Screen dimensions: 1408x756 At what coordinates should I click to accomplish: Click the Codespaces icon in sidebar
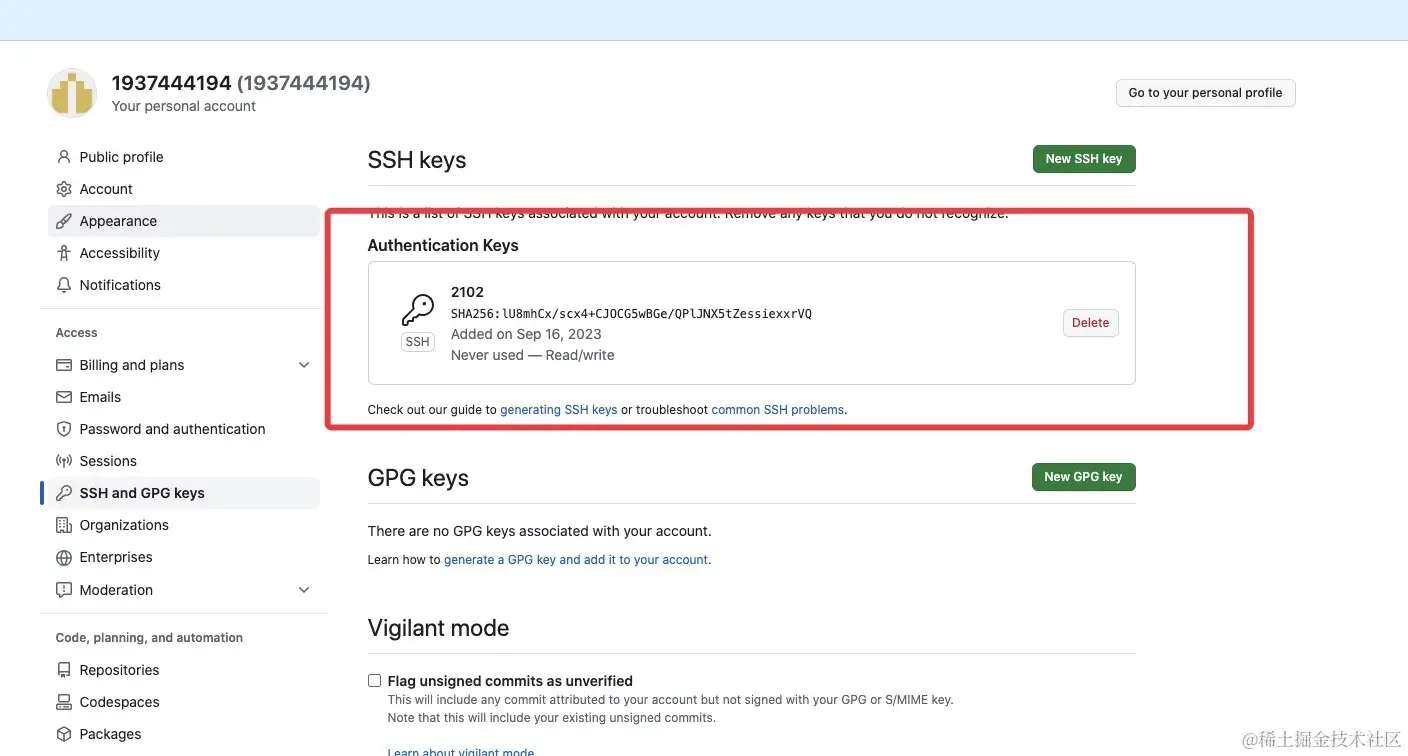click(x=64, y=702)
